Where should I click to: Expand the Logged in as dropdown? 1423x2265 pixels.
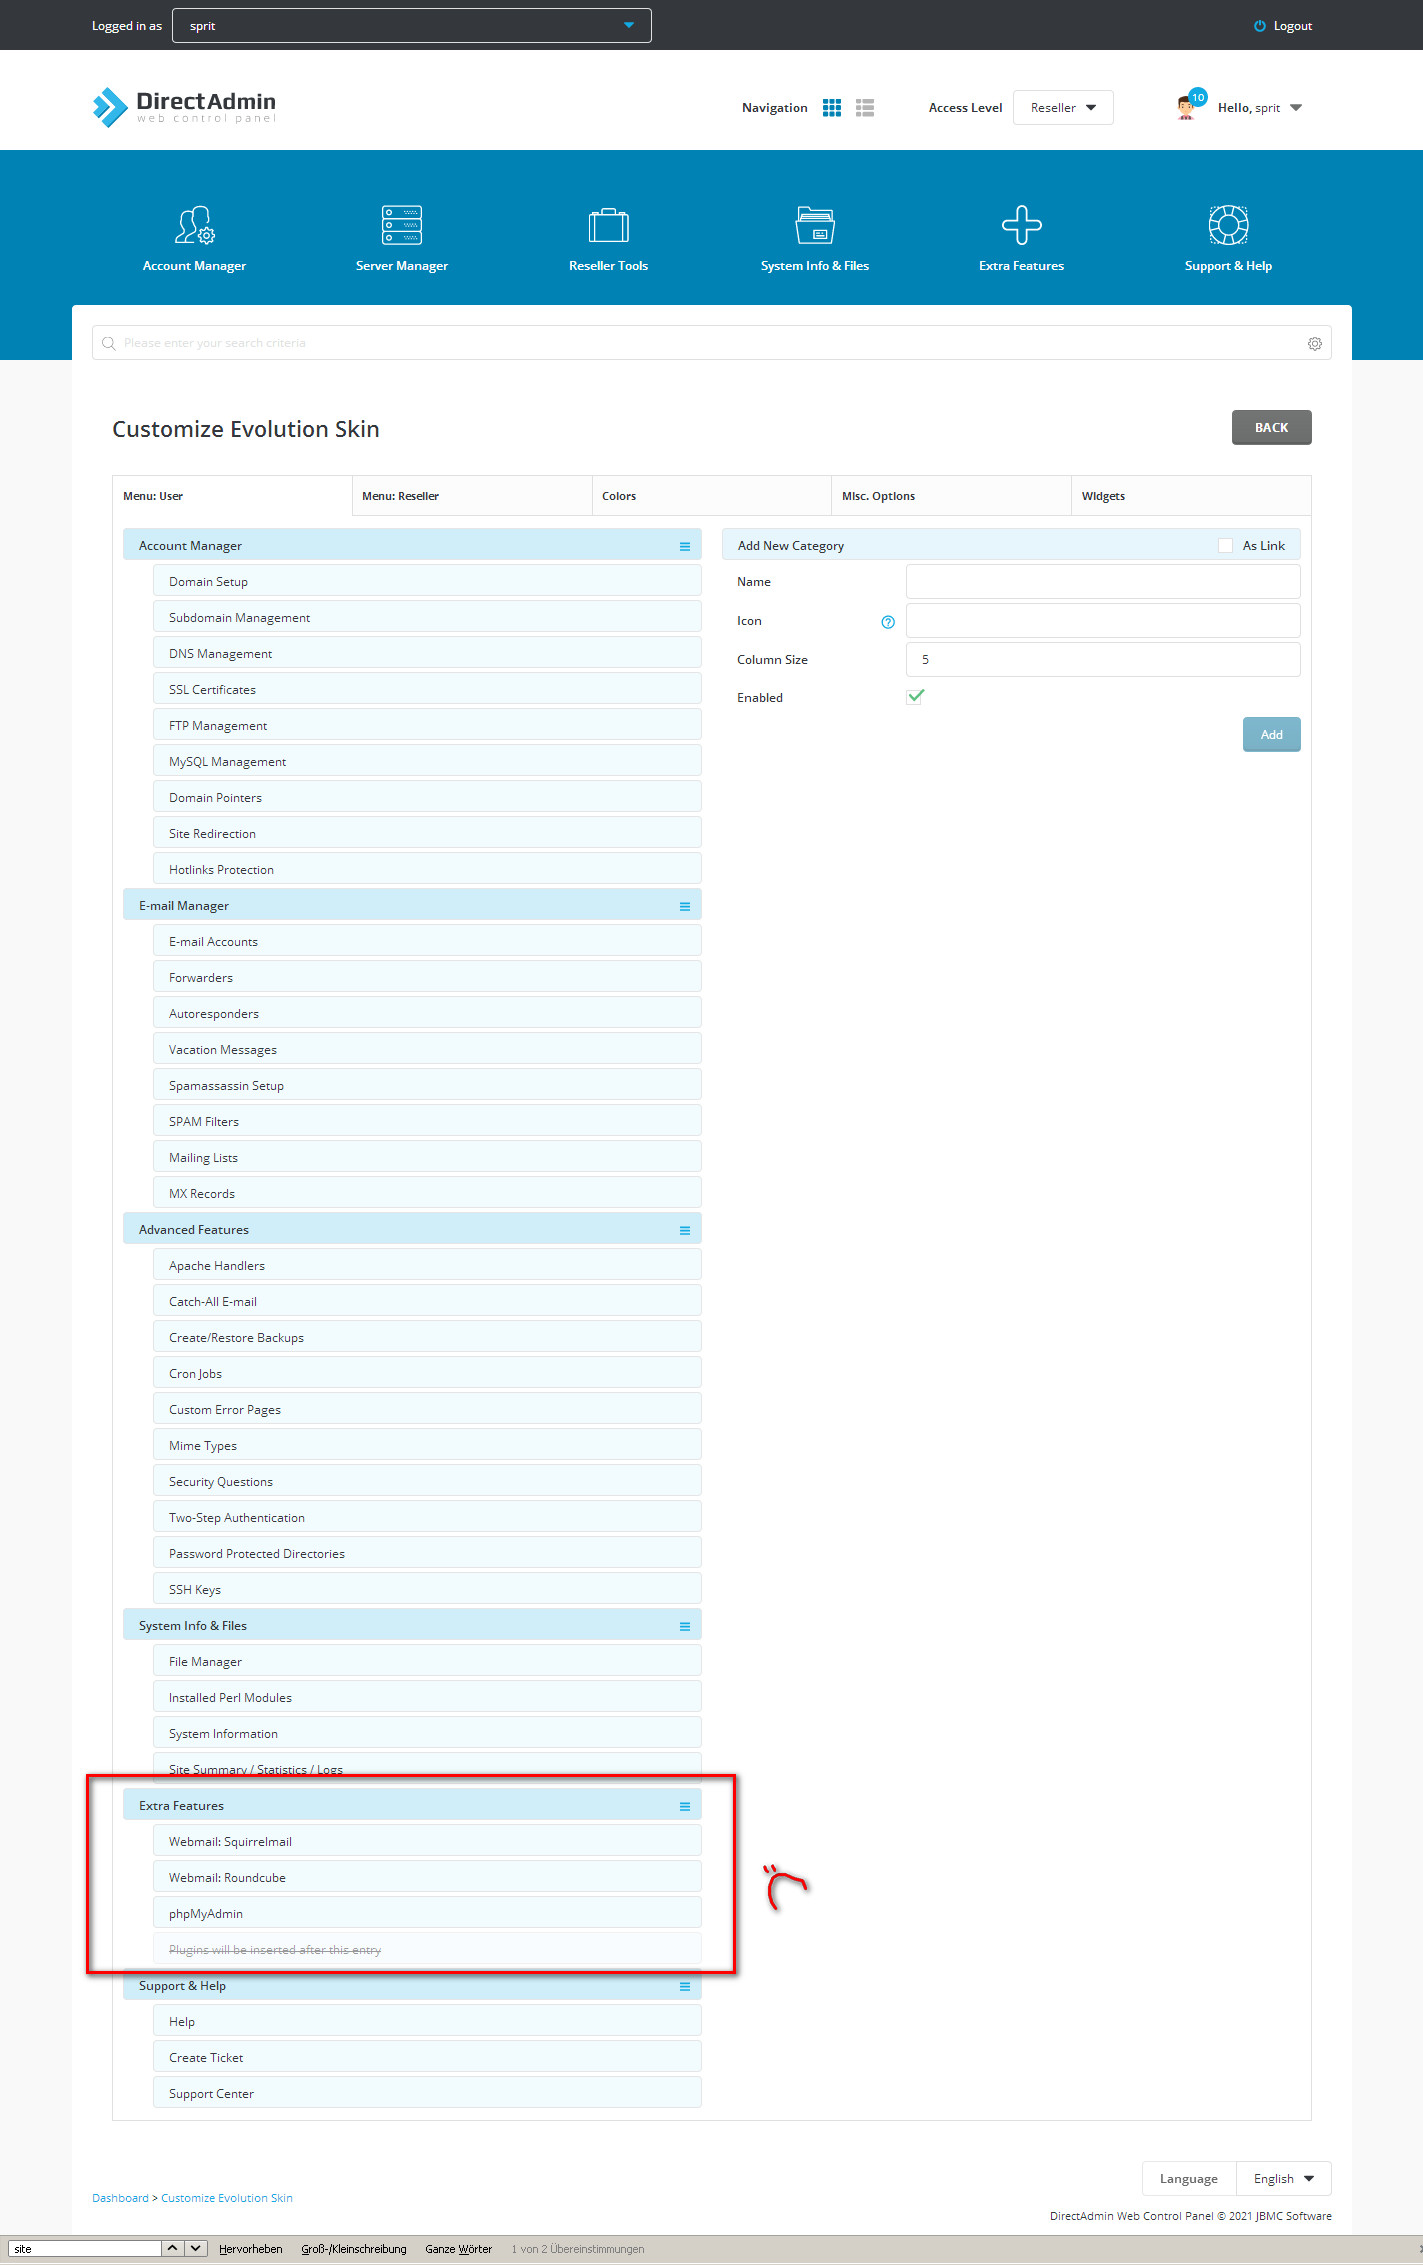click(411, 26)
